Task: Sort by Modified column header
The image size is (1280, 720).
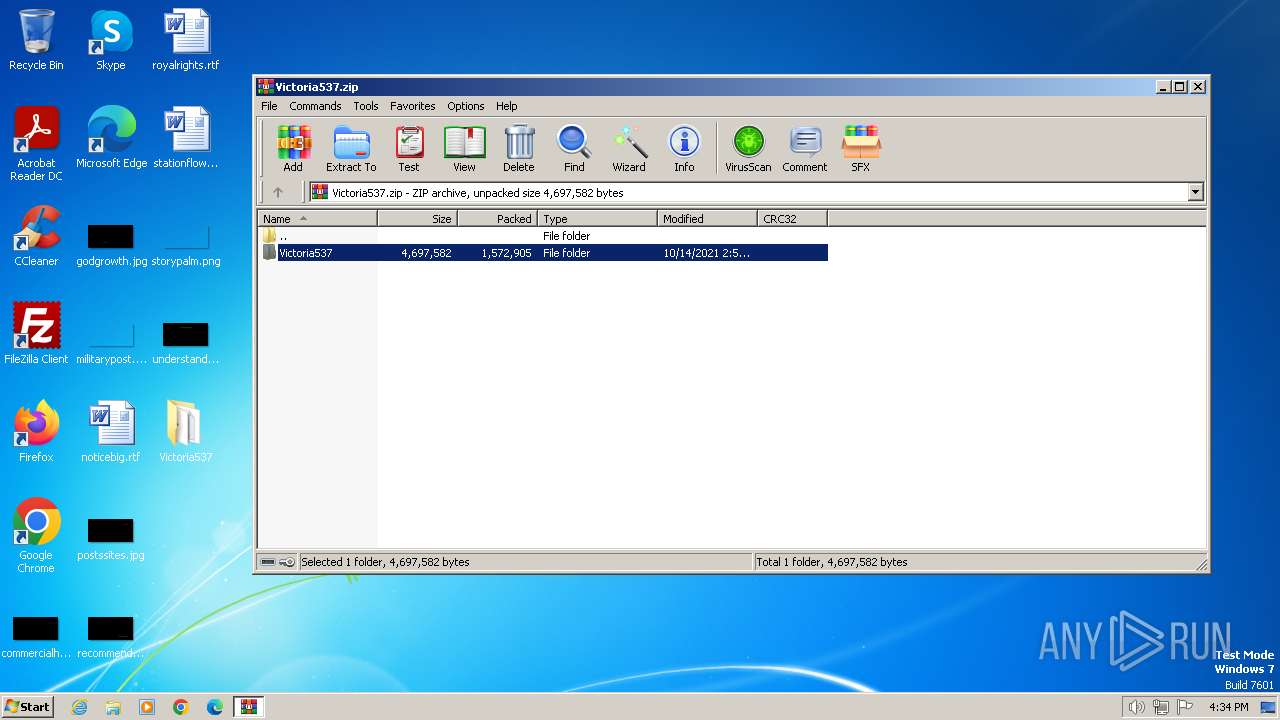Action: pos(708,219)
